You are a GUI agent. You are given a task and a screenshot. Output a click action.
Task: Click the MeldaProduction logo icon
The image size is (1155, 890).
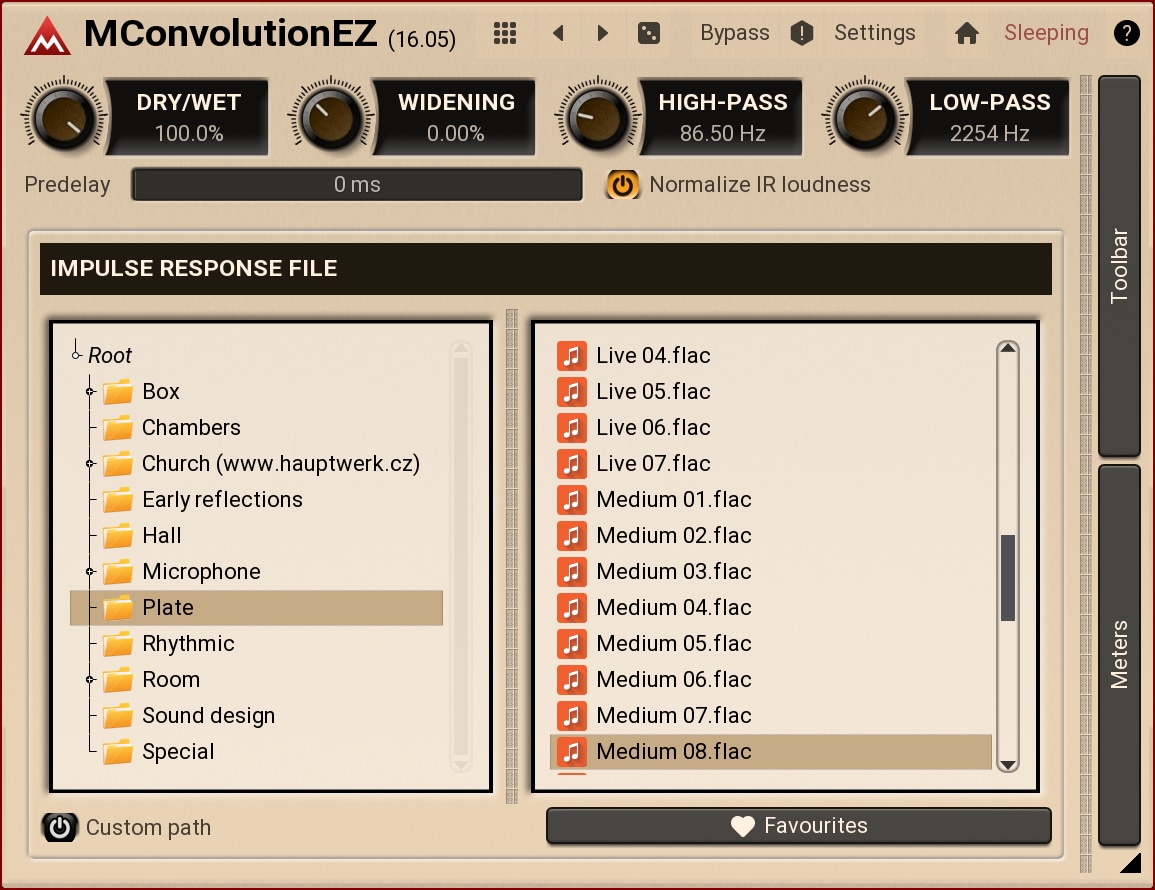(47, 35)
